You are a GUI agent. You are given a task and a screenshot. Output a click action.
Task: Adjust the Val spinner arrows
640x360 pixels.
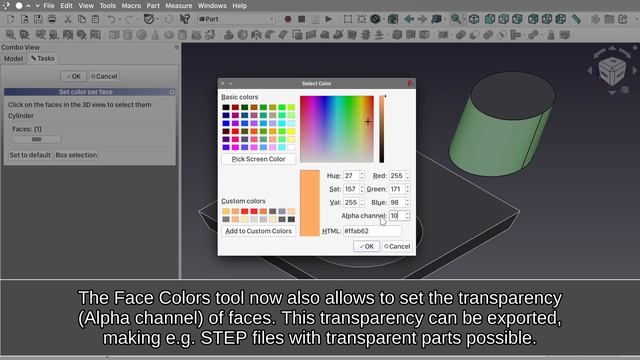[x=362, y=202]
